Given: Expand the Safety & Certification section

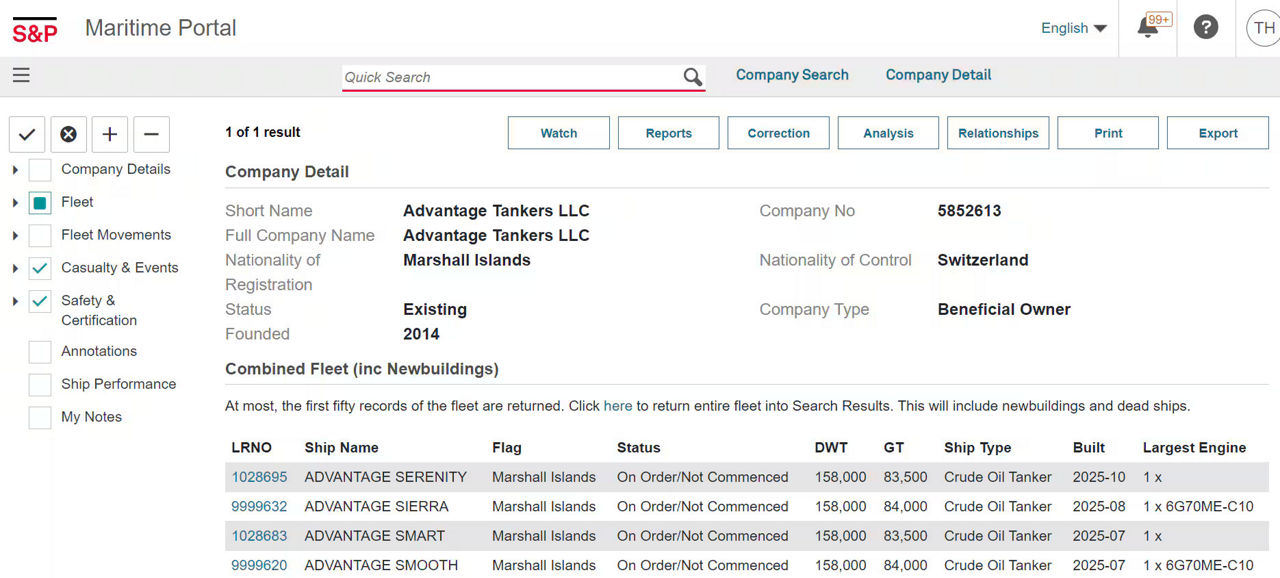Looking at the screenshot, I should click(x=15, y=301).
